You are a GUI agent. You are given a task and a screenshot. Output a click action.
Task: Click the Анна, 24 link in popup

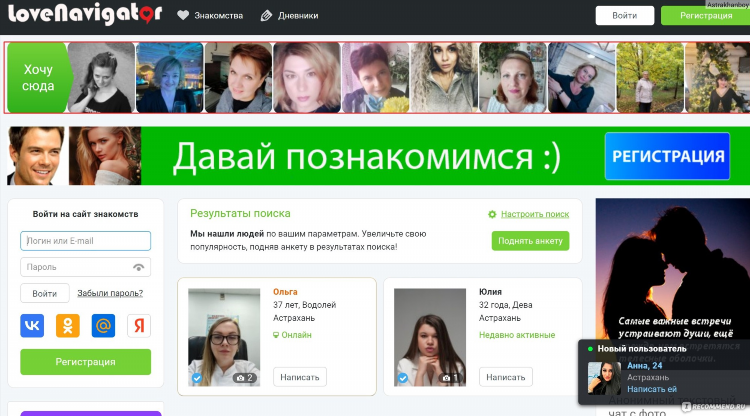[x=645, y=365]
